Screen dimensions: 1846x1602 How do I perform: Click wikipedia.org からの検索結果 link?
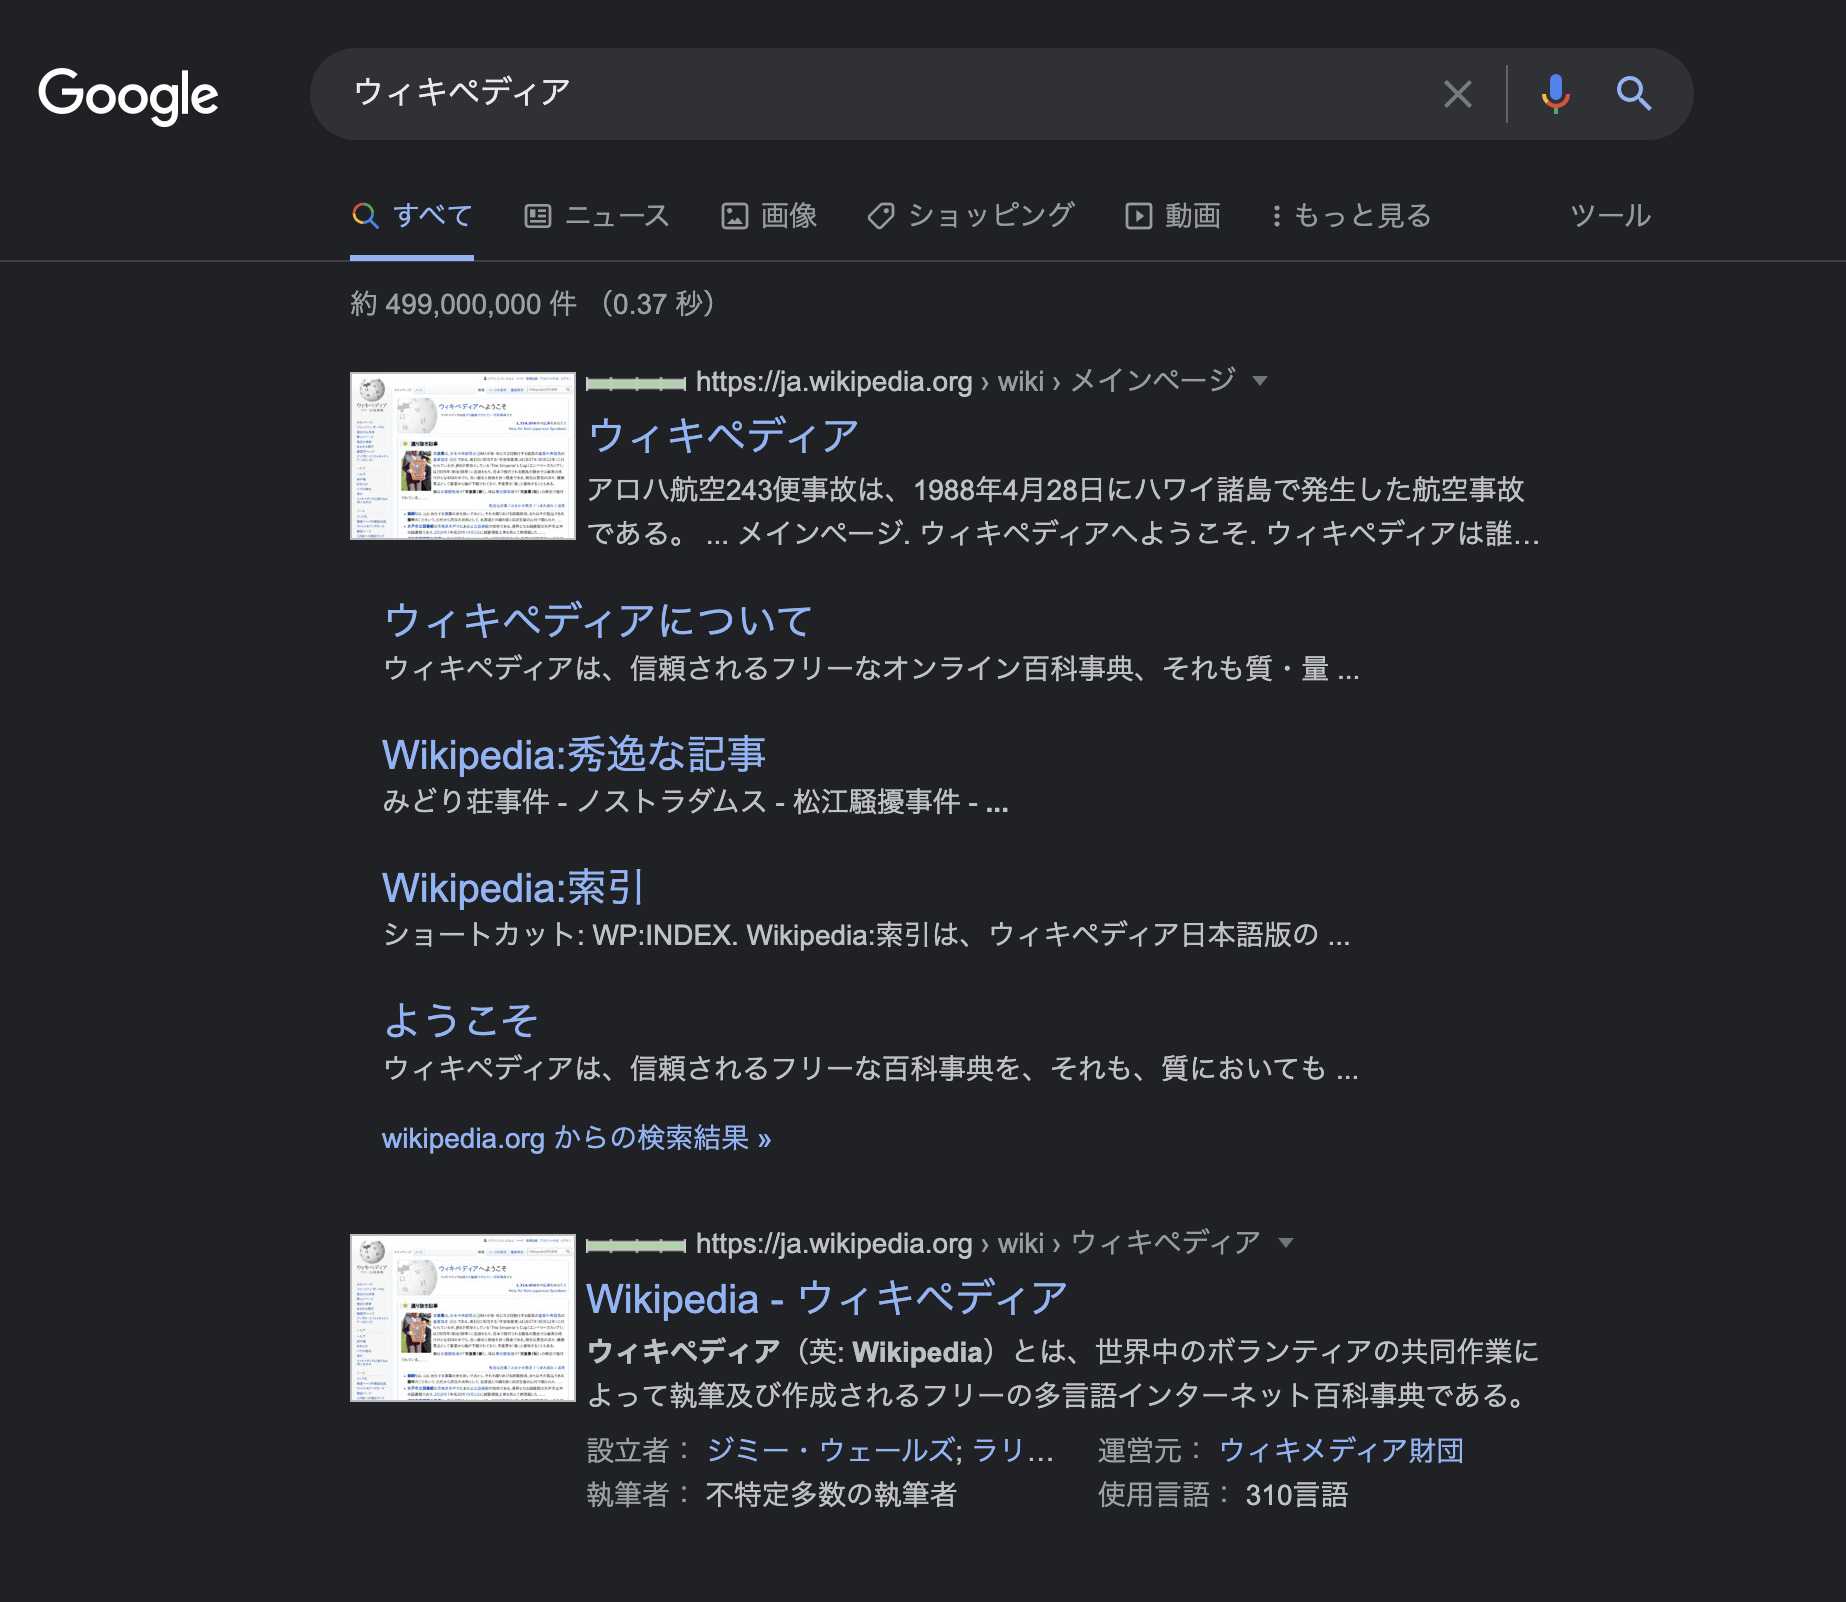576,1138
